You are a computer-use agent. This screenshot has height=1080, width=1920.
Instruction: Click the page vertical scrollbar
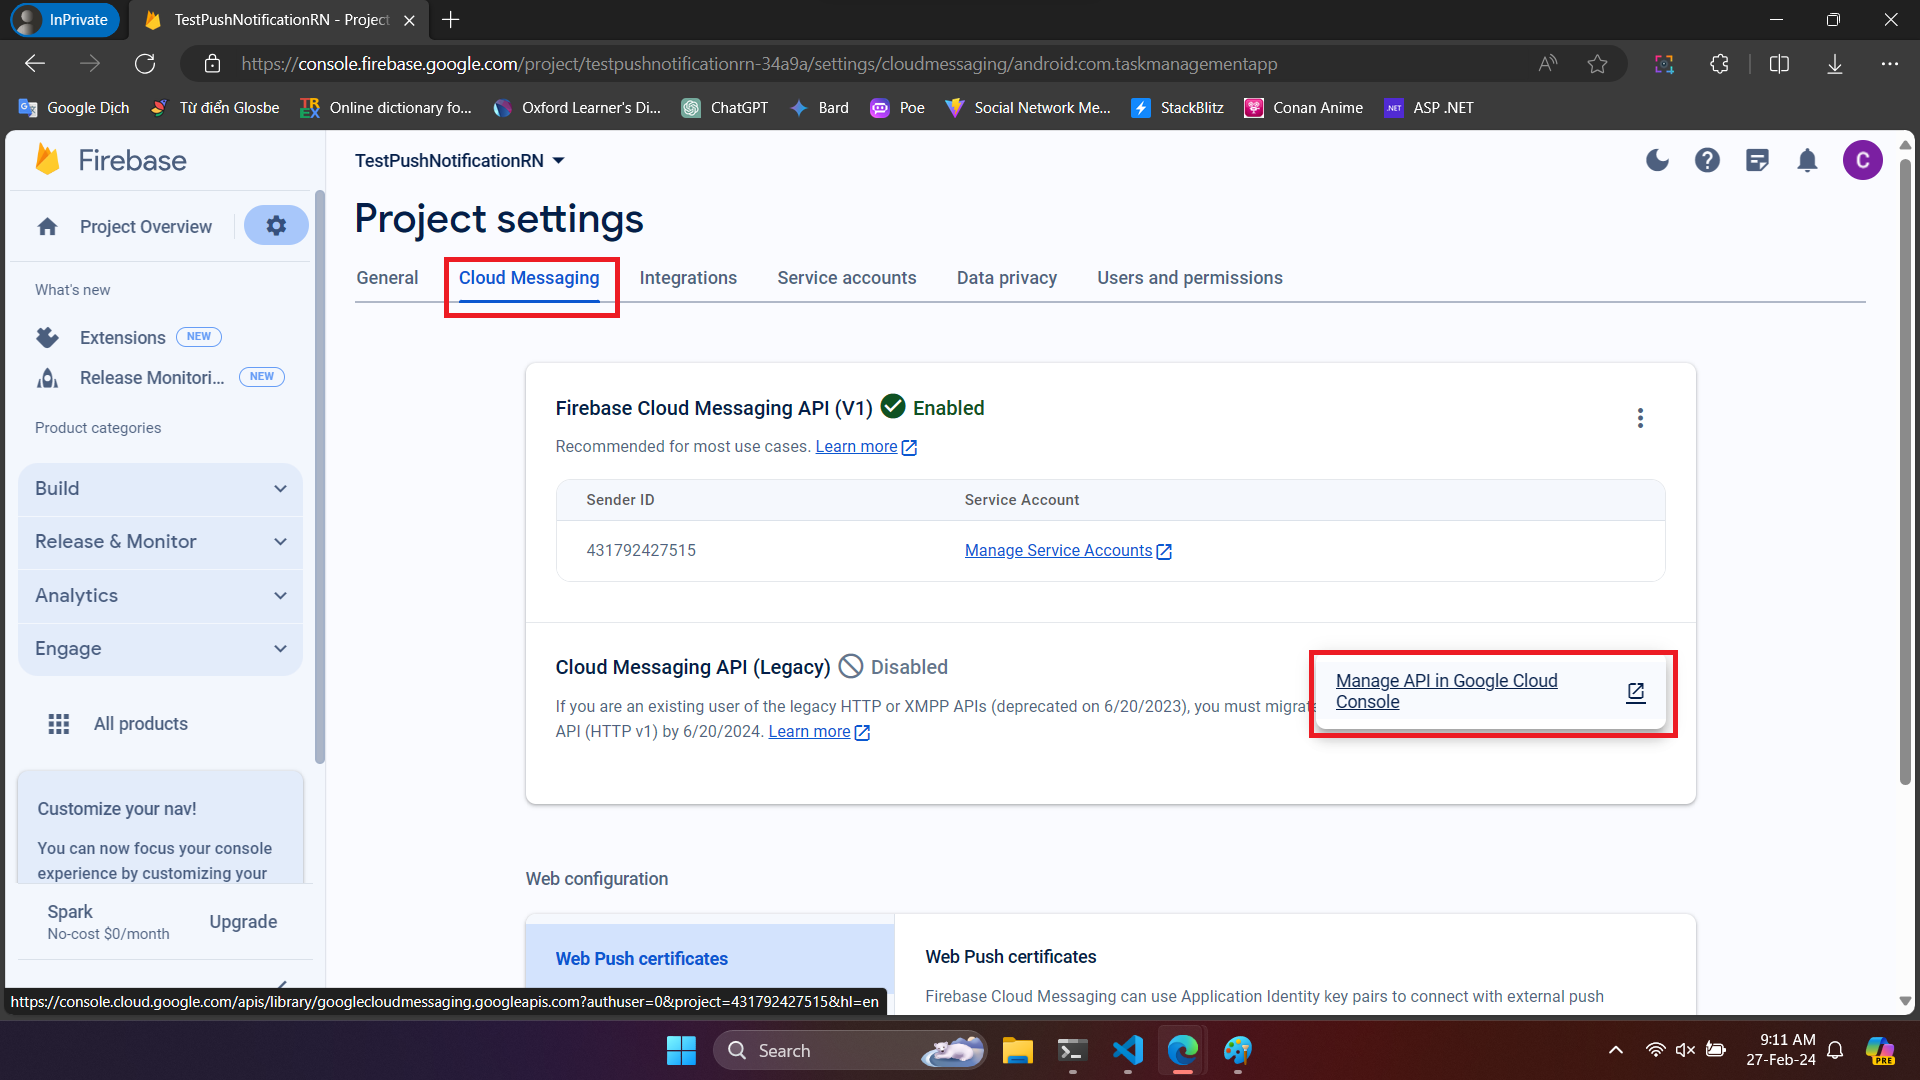click(x=1905, y=470)
